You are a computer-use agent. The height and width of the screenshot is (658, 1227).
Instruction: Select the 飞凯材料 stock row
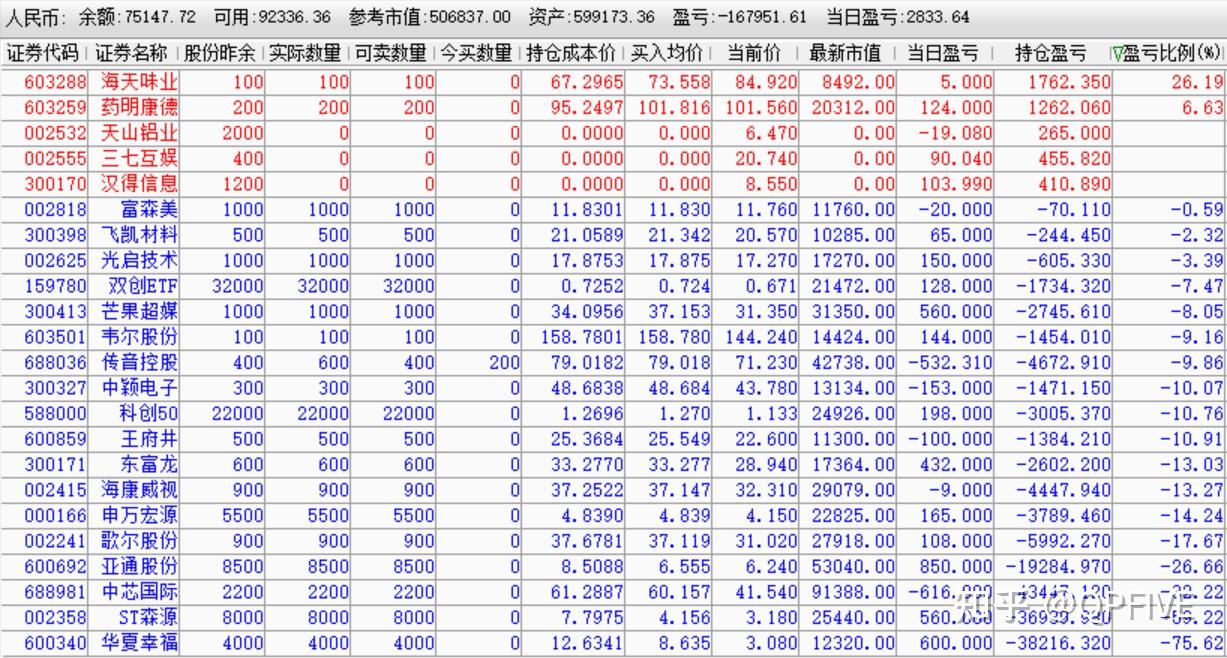click(613, 235)
